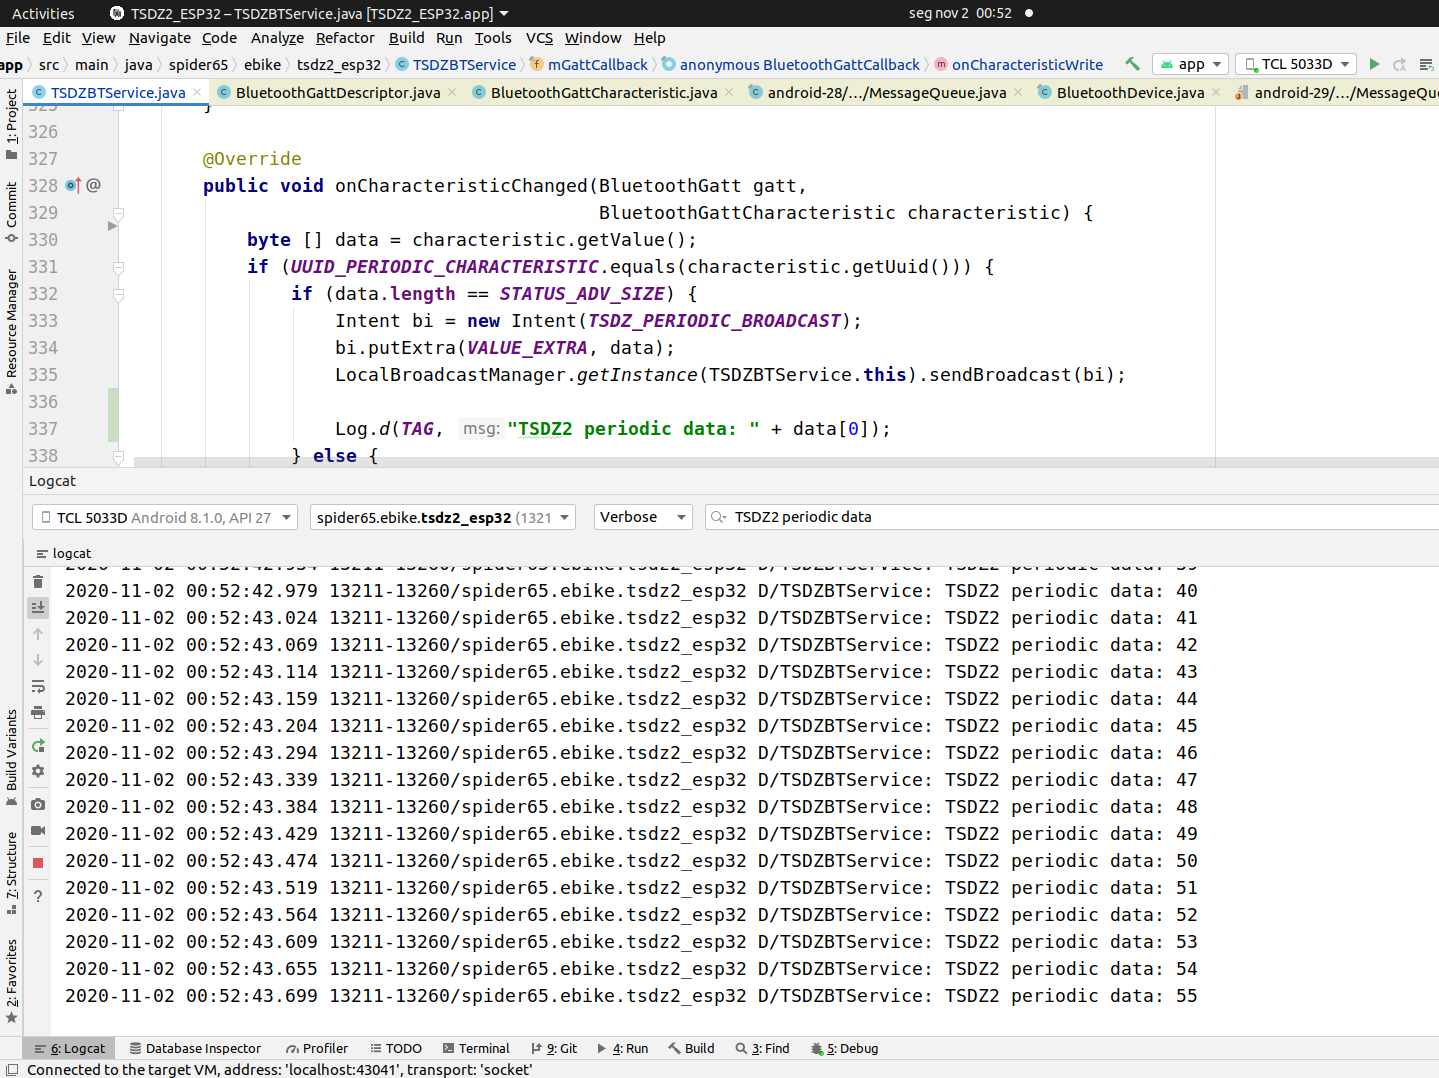Open the VCS menu
The image size is (1439, 1078).
point(539,38)
